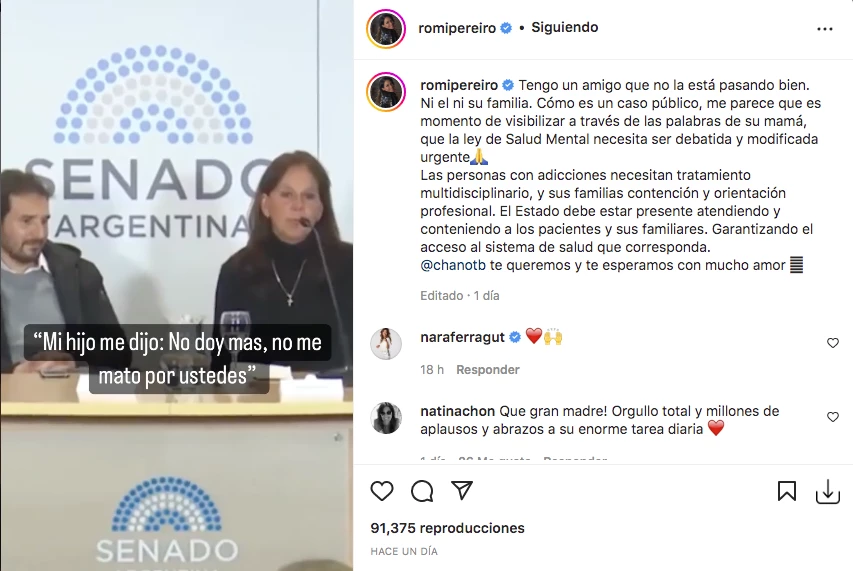Toggle the Siguiendo follow status
Viewport: 853px width, 571px height.
click(565, 27)
